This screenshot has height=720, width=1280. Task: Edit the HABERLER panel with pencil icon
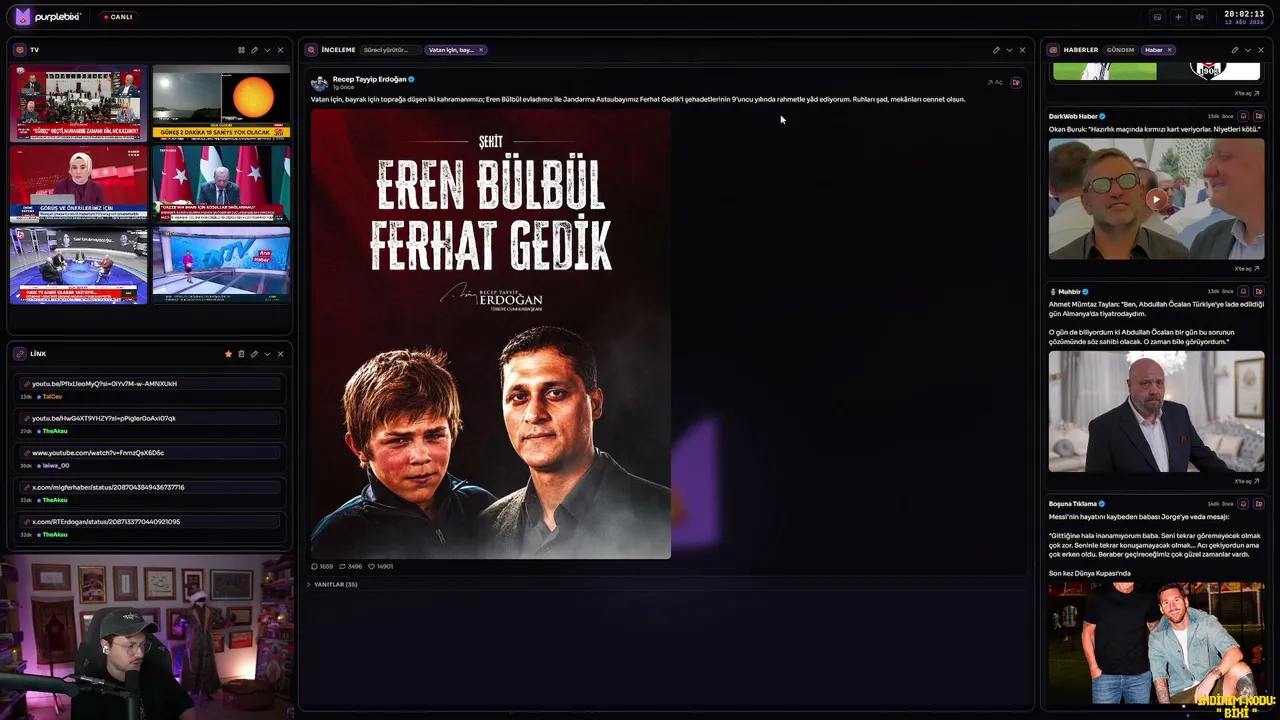[1234, 50]
